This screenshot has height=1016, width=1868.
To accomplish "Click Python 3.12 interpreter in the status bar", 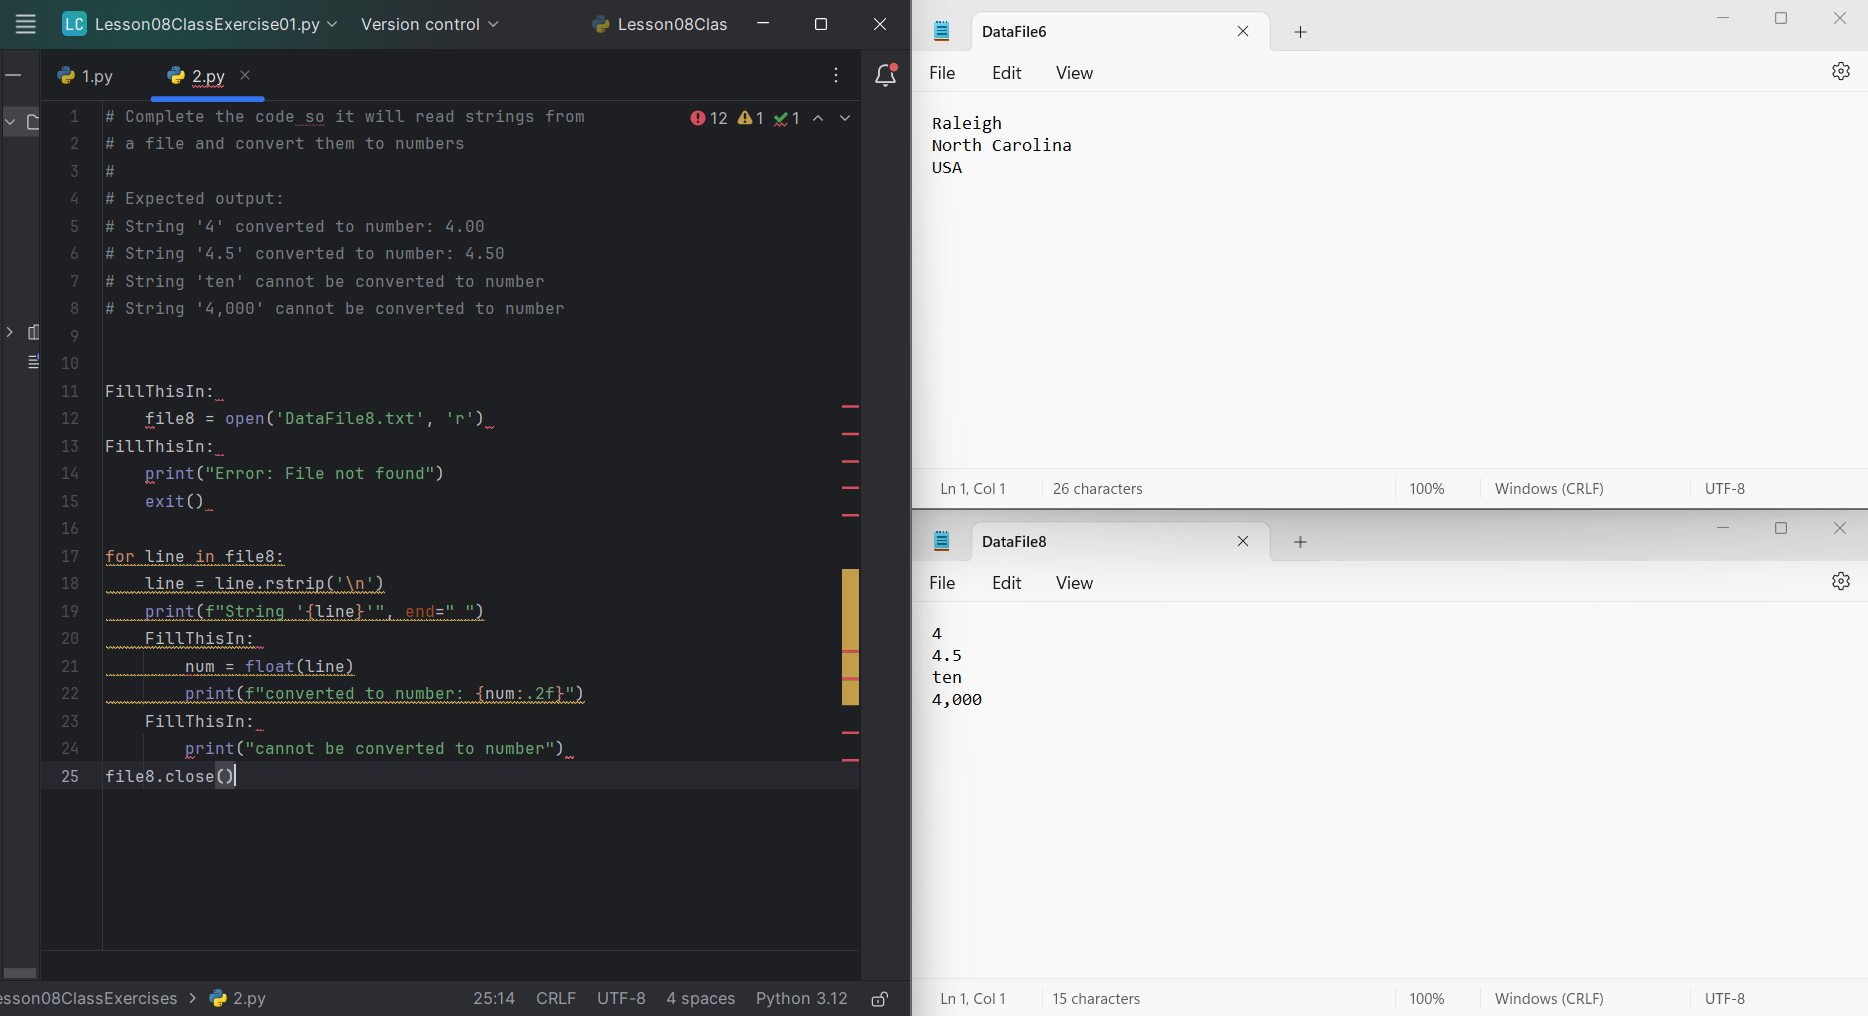I will (x=801, y=998).
